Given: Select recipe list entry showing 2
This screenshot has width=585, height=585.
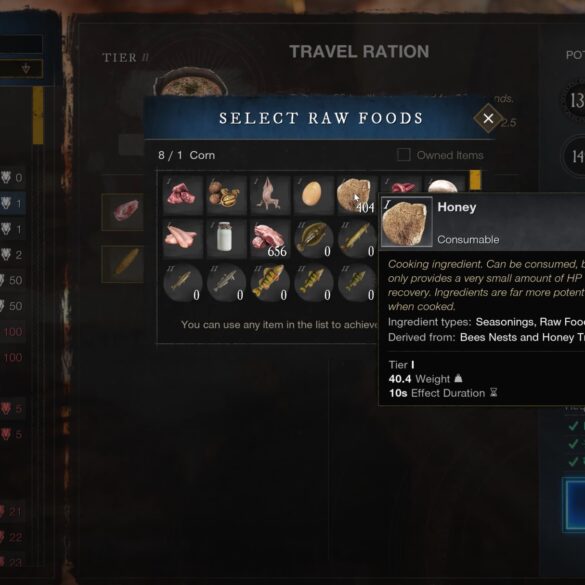Looking at the screenshot, I should click(12, 255).
